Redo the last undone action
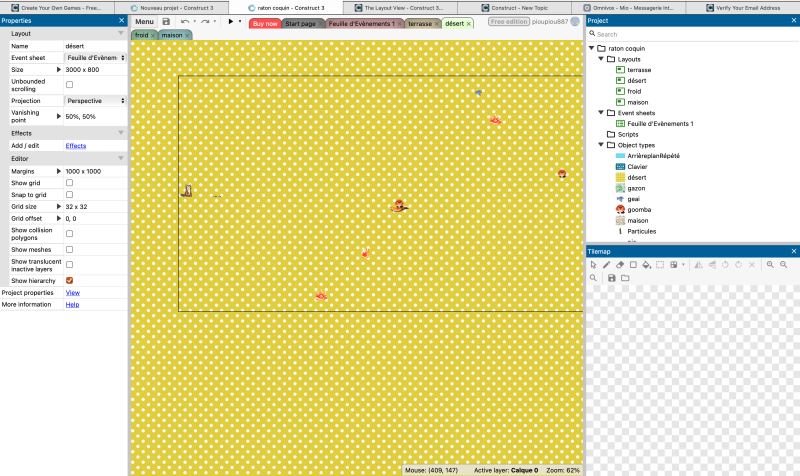800x476 pixels. (205, 21)
